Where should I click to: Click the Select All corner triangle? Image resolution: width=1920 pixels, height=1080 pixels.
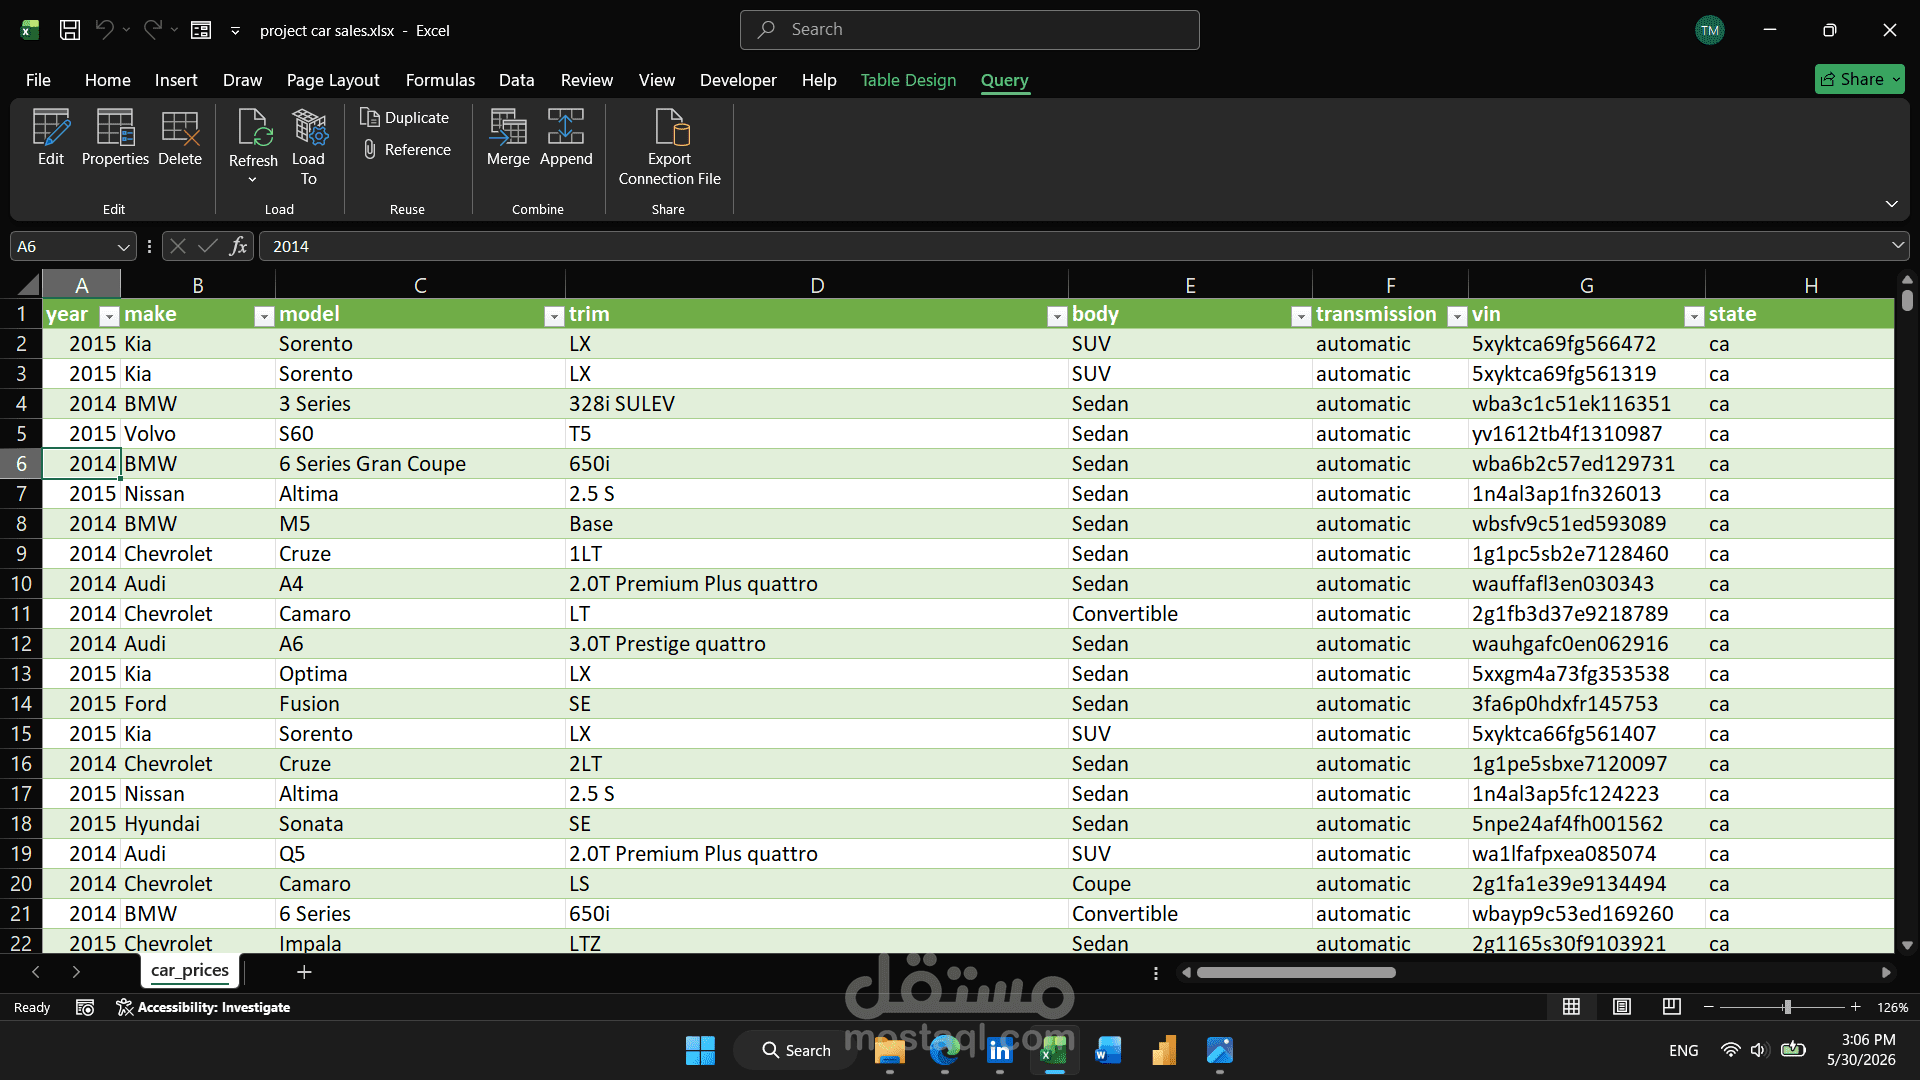pos(29,285)
